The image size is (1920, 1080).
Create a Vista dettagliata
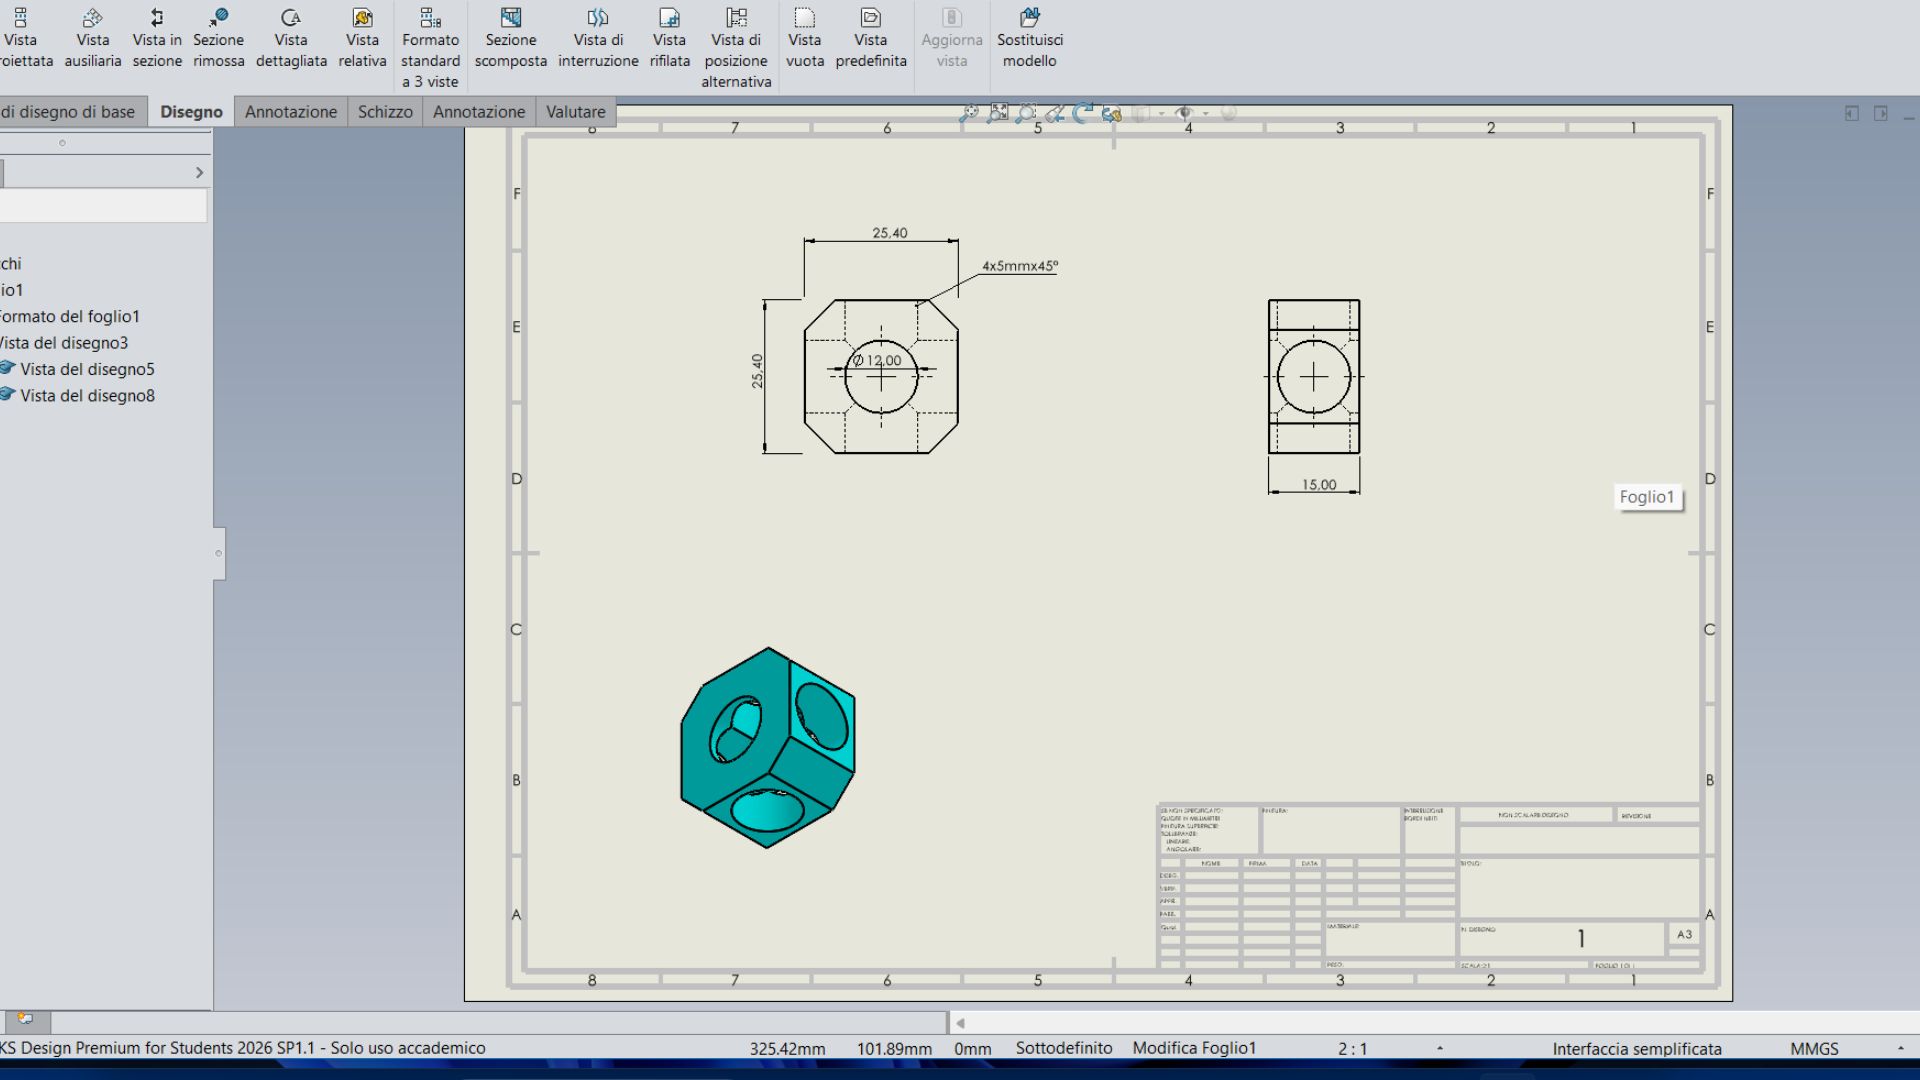click(x=291, y=39)
